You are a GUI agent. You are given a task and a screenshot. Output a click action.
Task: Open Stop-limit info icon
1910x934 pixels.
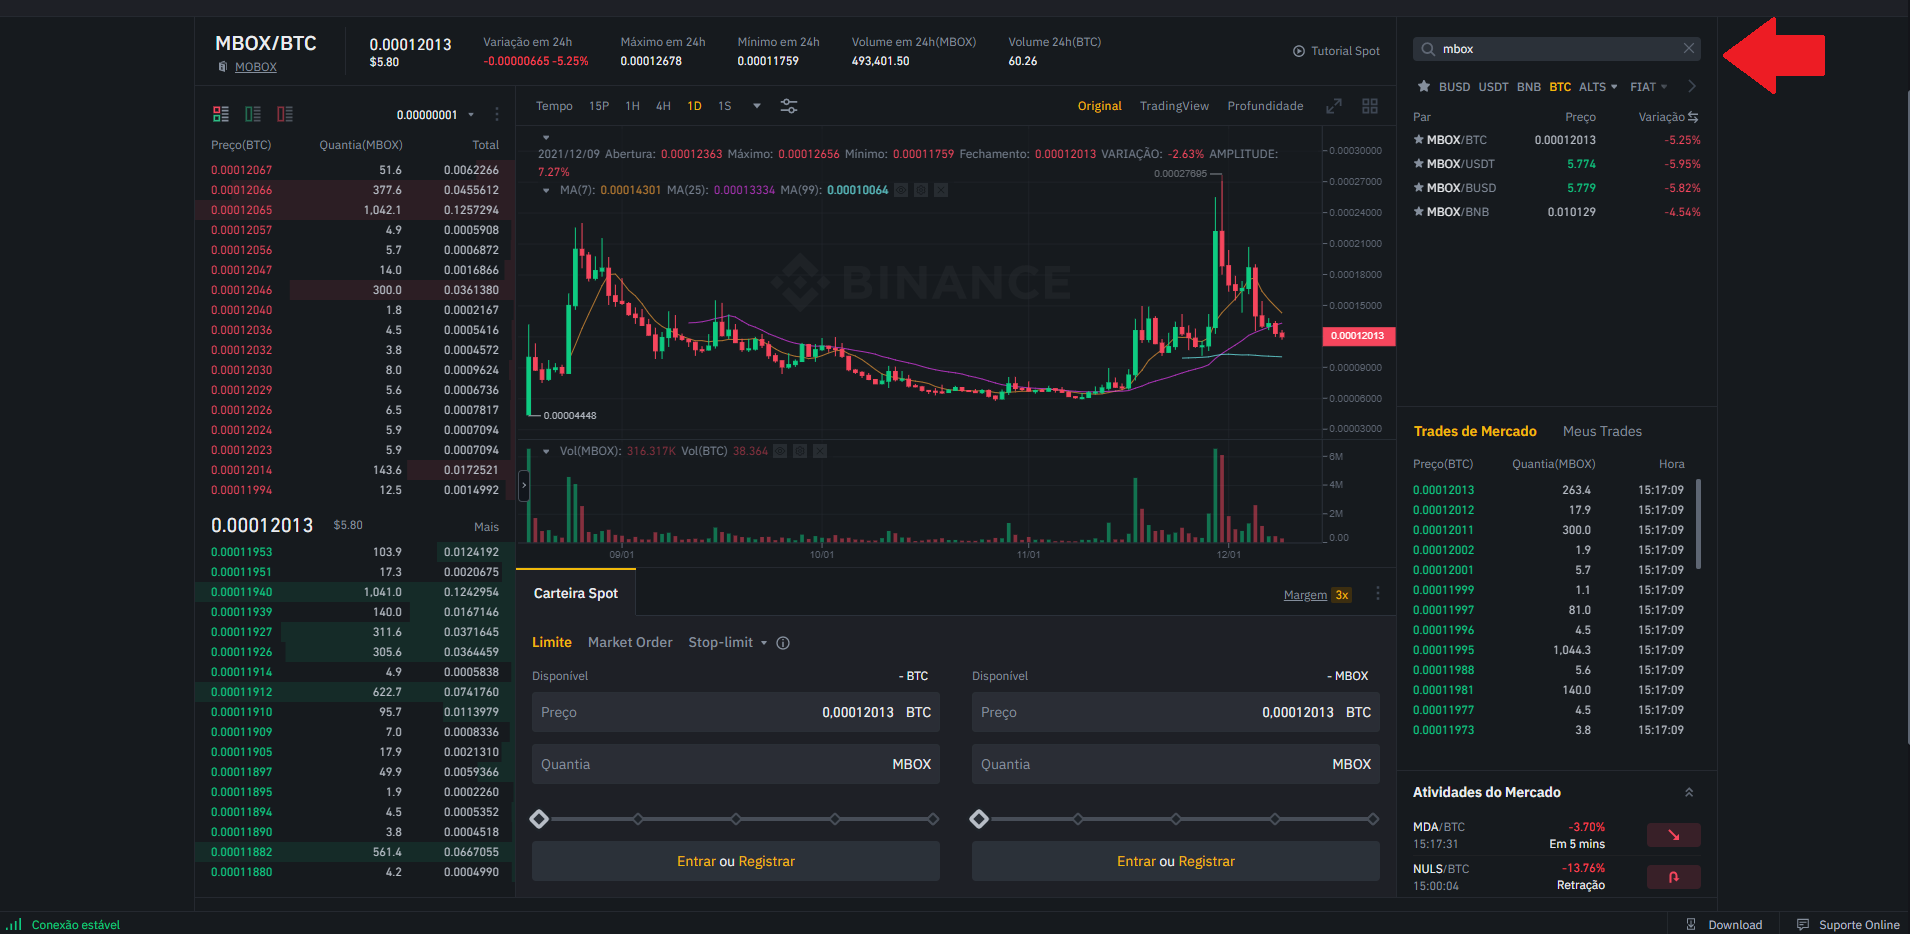(783, 643)
